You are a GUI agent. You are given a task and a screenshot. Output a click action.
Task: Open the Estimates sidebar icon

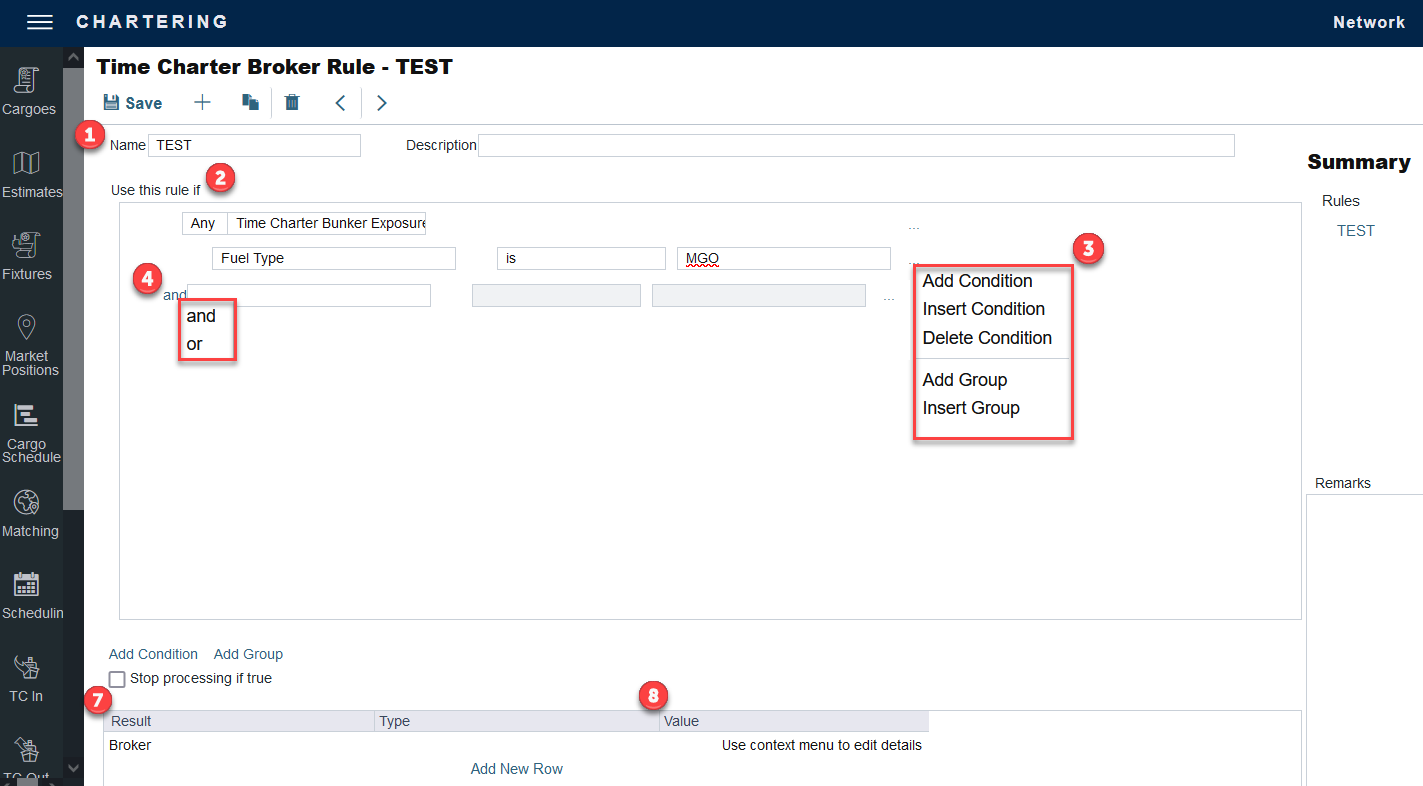(x=27, y=165)
